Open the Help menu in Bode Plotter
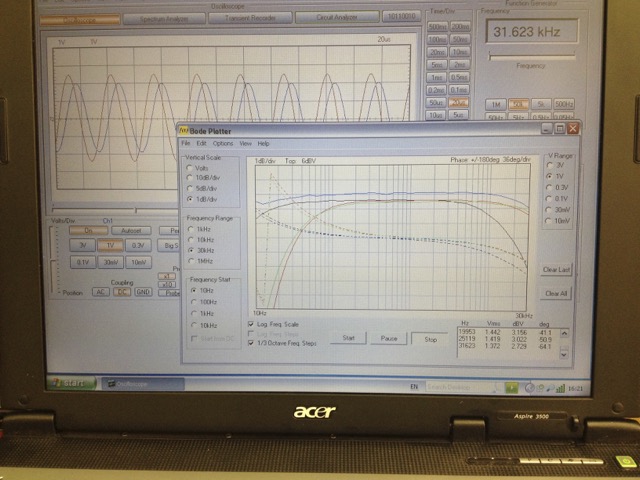Viewport: 640px width, 480px height. [x=263, y=143]
